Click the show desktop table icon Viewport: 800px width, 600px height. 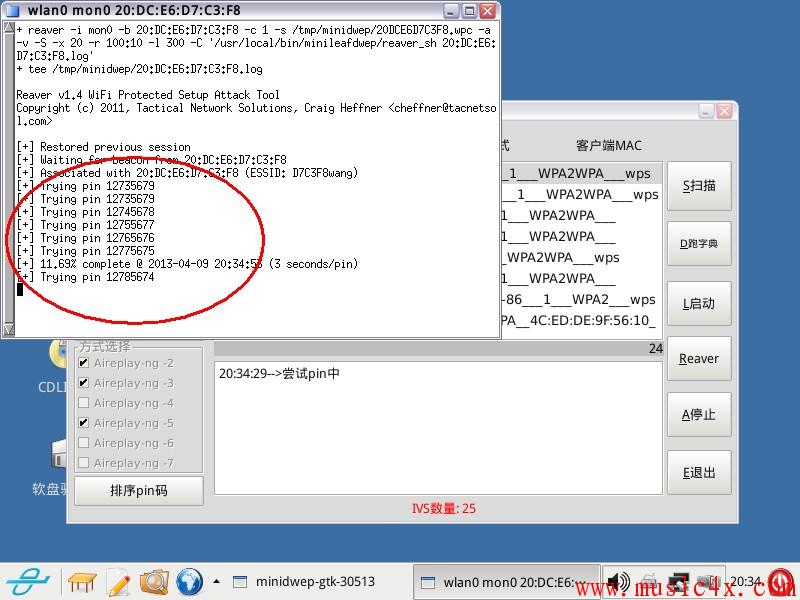[82, 582]
